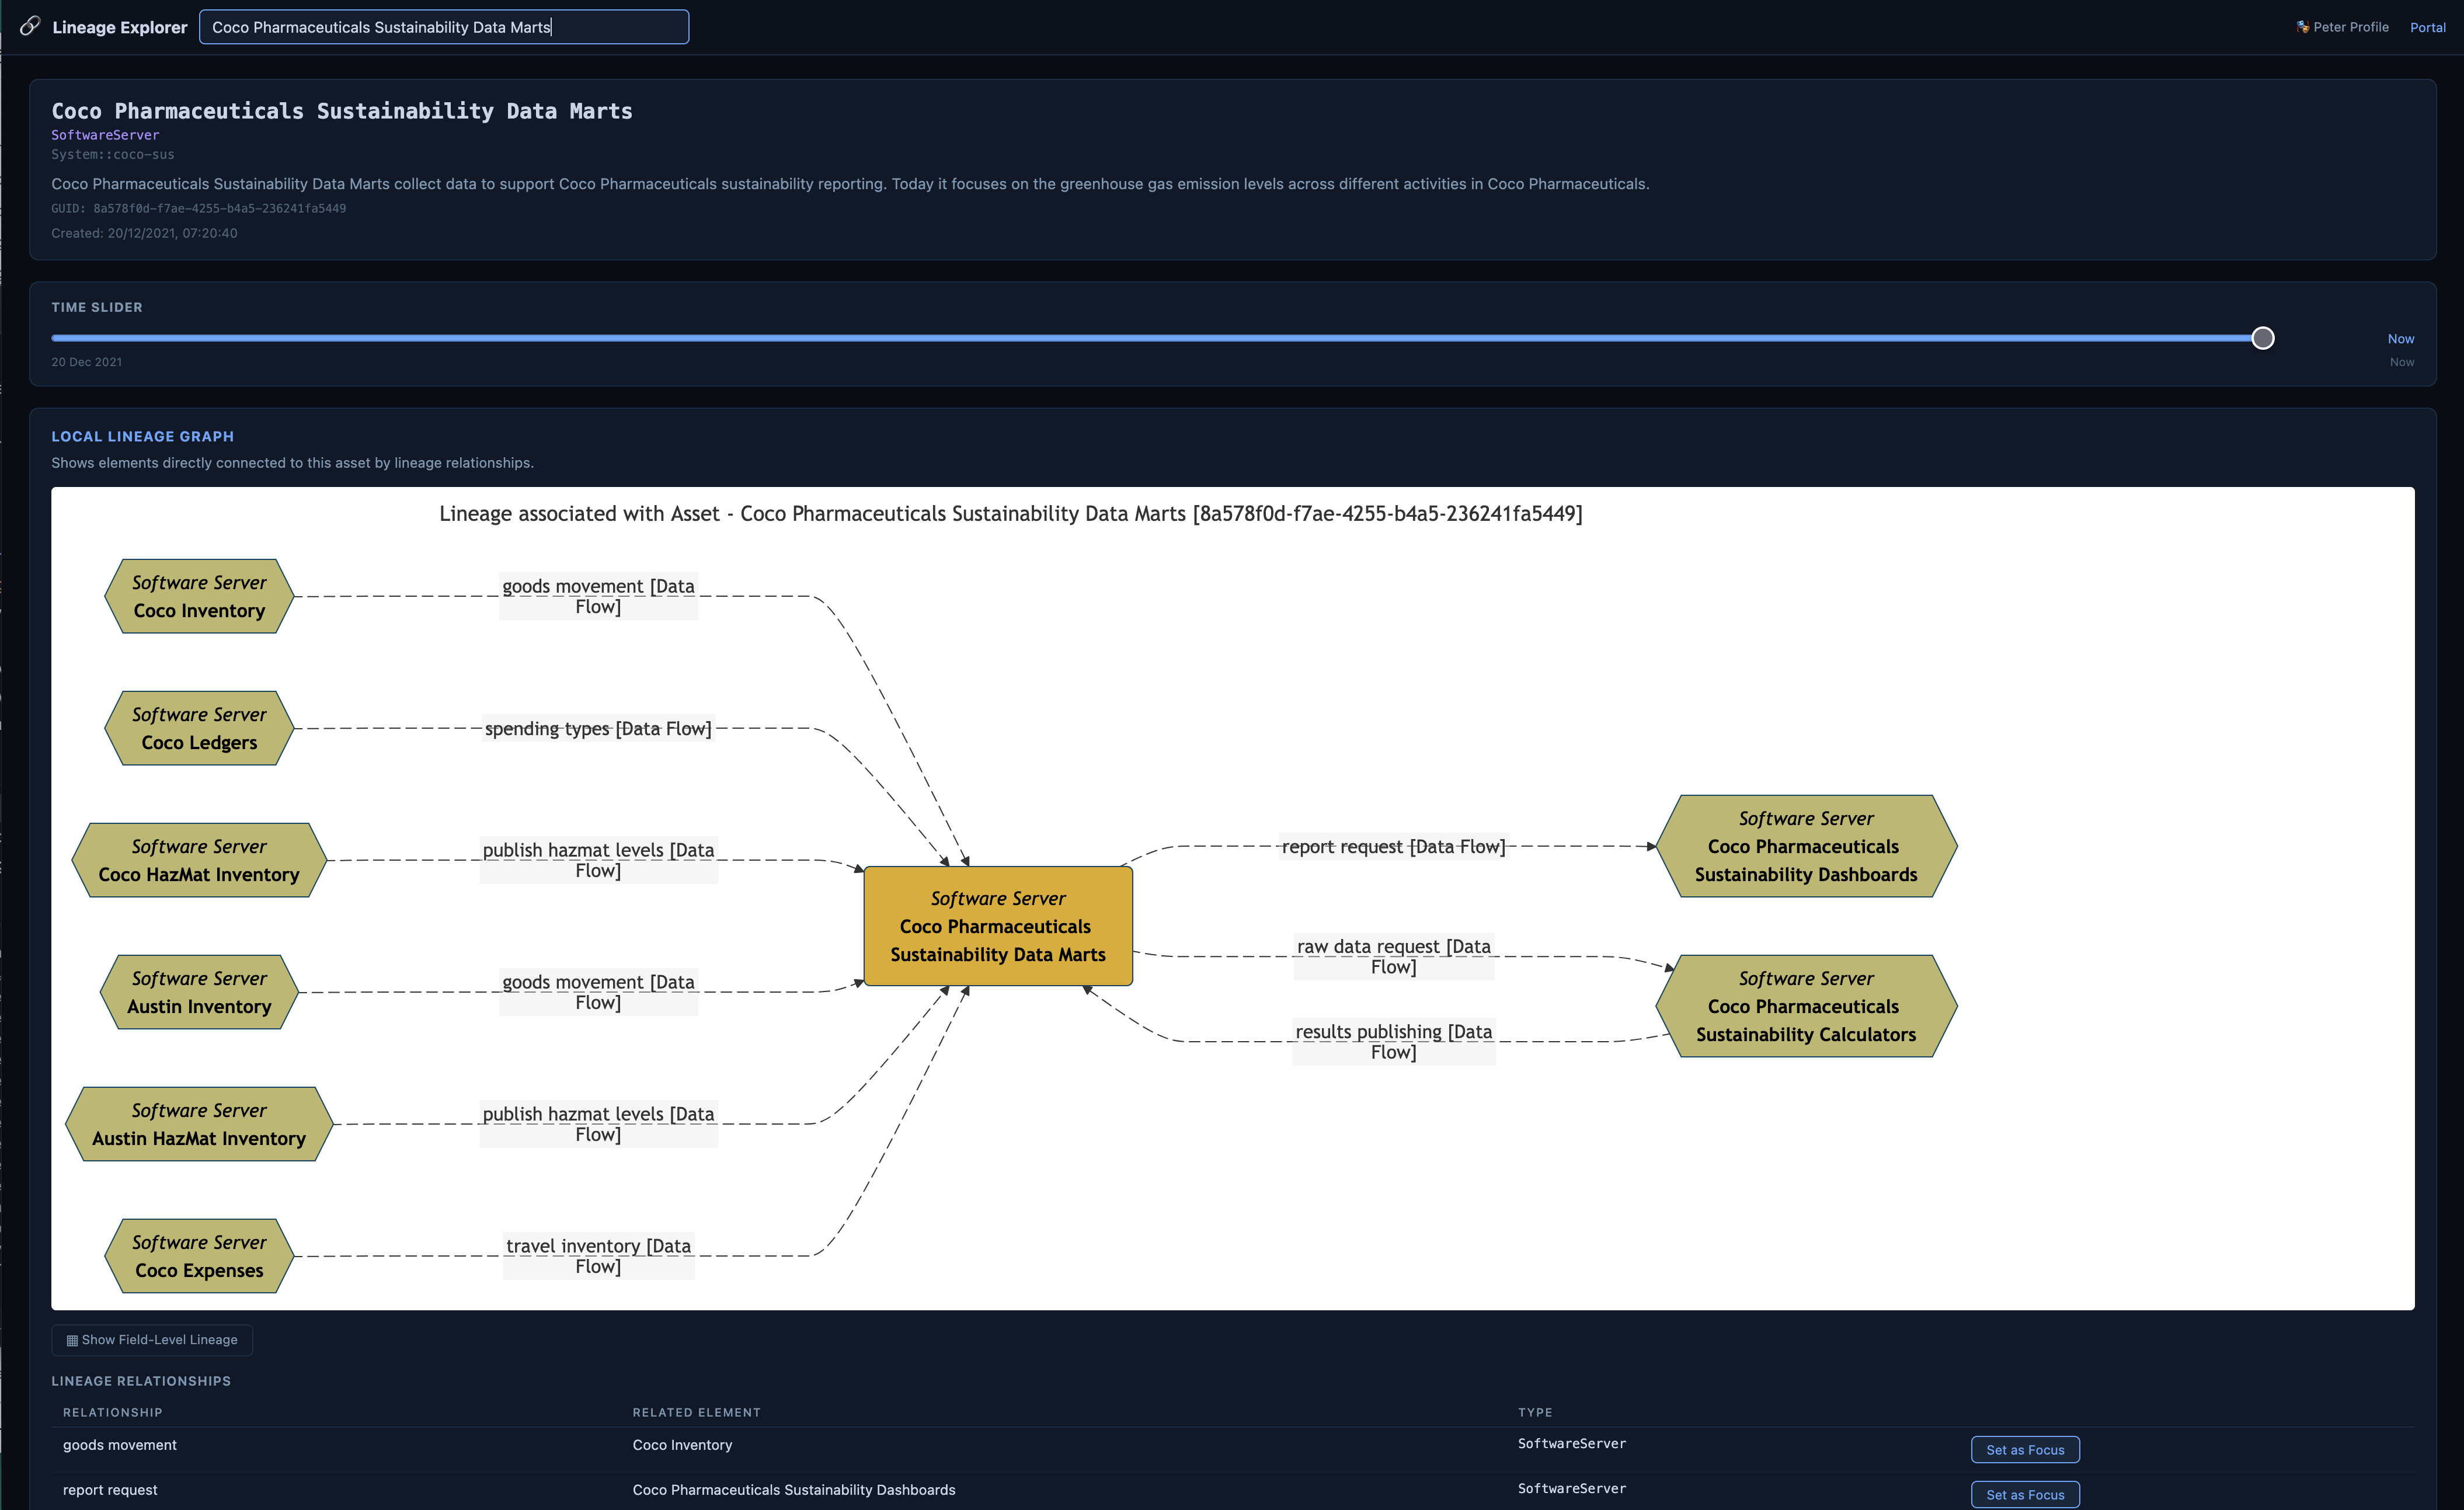Click the Lineage Explorer link icon
Screen dimensions: 2464x1510
(x=30, y=27)
